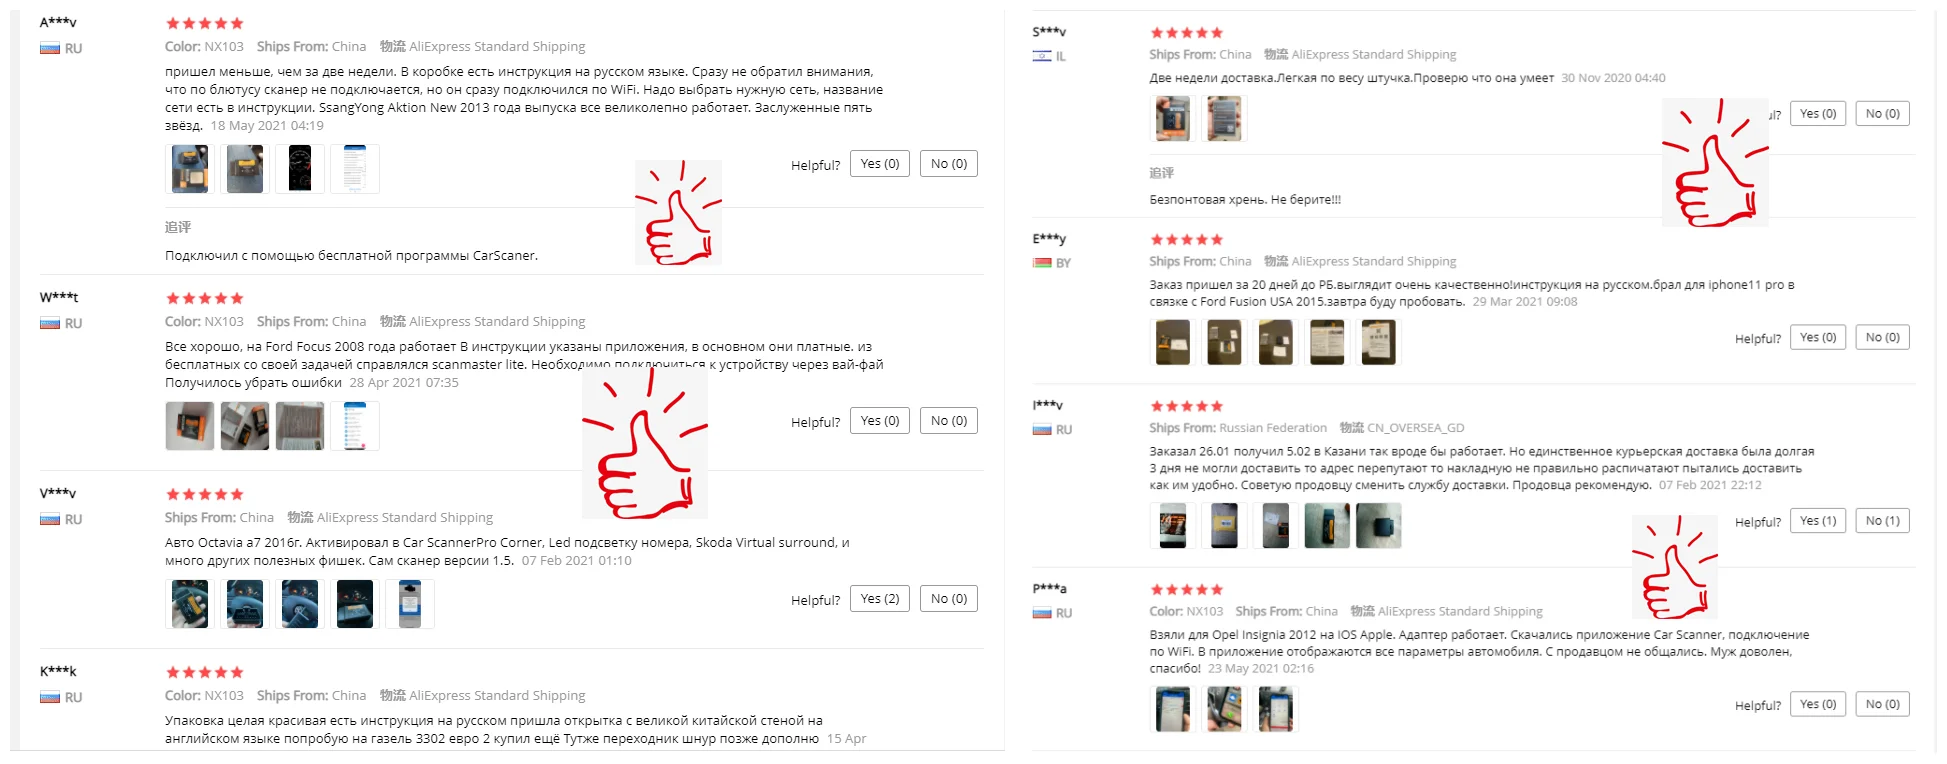Open last phone screenshot thumbnail in V***v's review
The height and width of the screenshot is (764, 1947).
410,604
